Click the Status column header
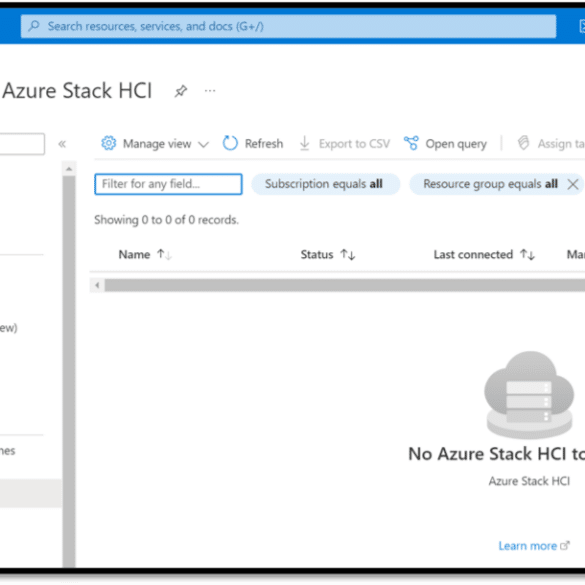This screenshot has height=585, width=585. tap(317, 254)
